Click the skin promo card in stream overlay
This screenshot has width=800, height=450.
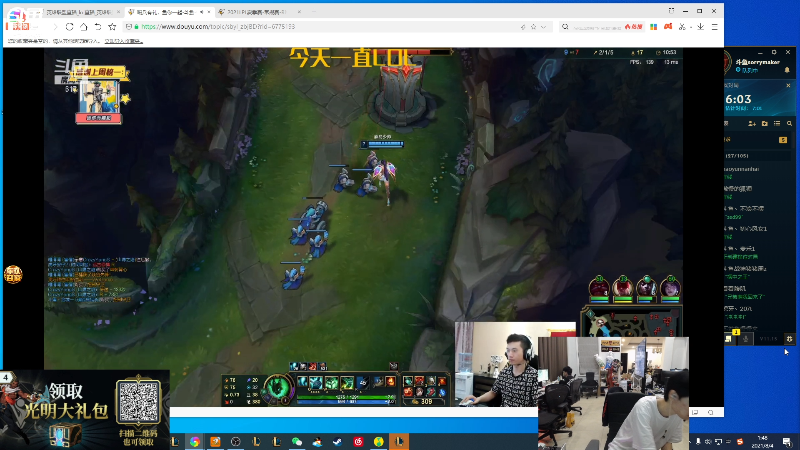point(99,95)
